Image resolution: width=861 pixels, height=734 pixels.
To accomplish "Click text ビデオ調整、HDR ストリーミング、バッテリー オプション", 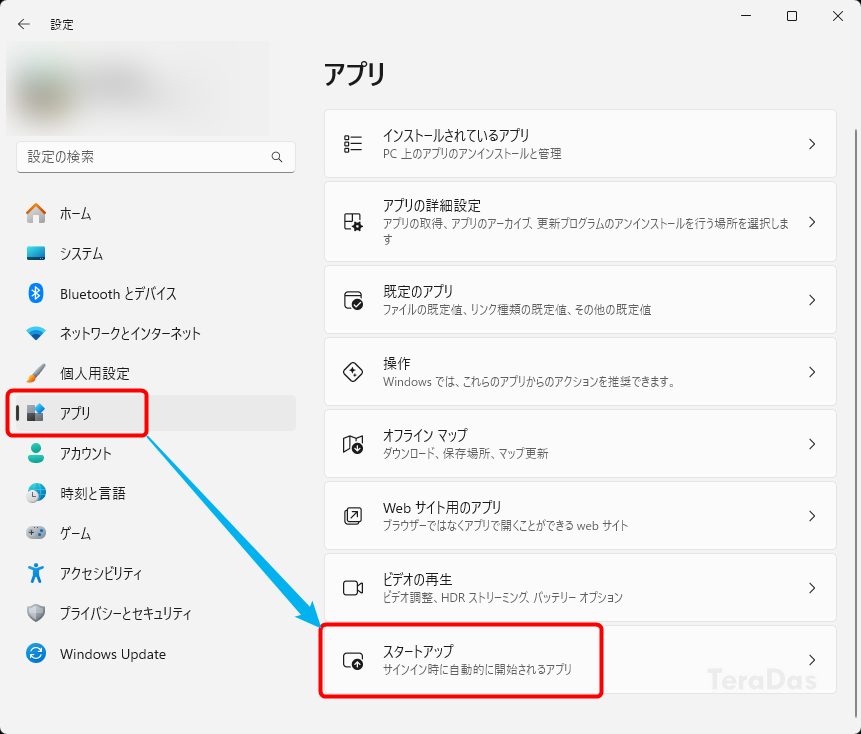I will pyautogui.click(x=502, y=597).
